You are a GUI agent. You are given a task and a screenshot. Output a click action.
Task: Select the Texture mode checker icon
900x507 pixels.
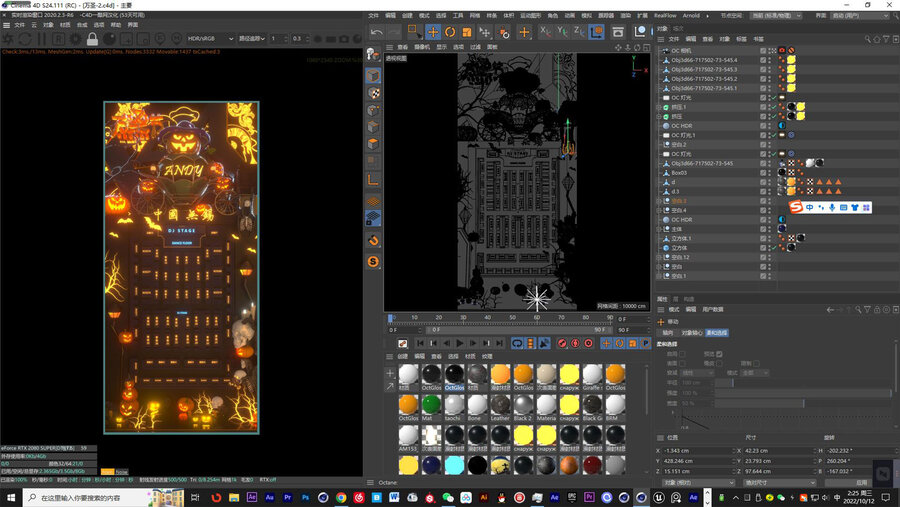(373, 93)
